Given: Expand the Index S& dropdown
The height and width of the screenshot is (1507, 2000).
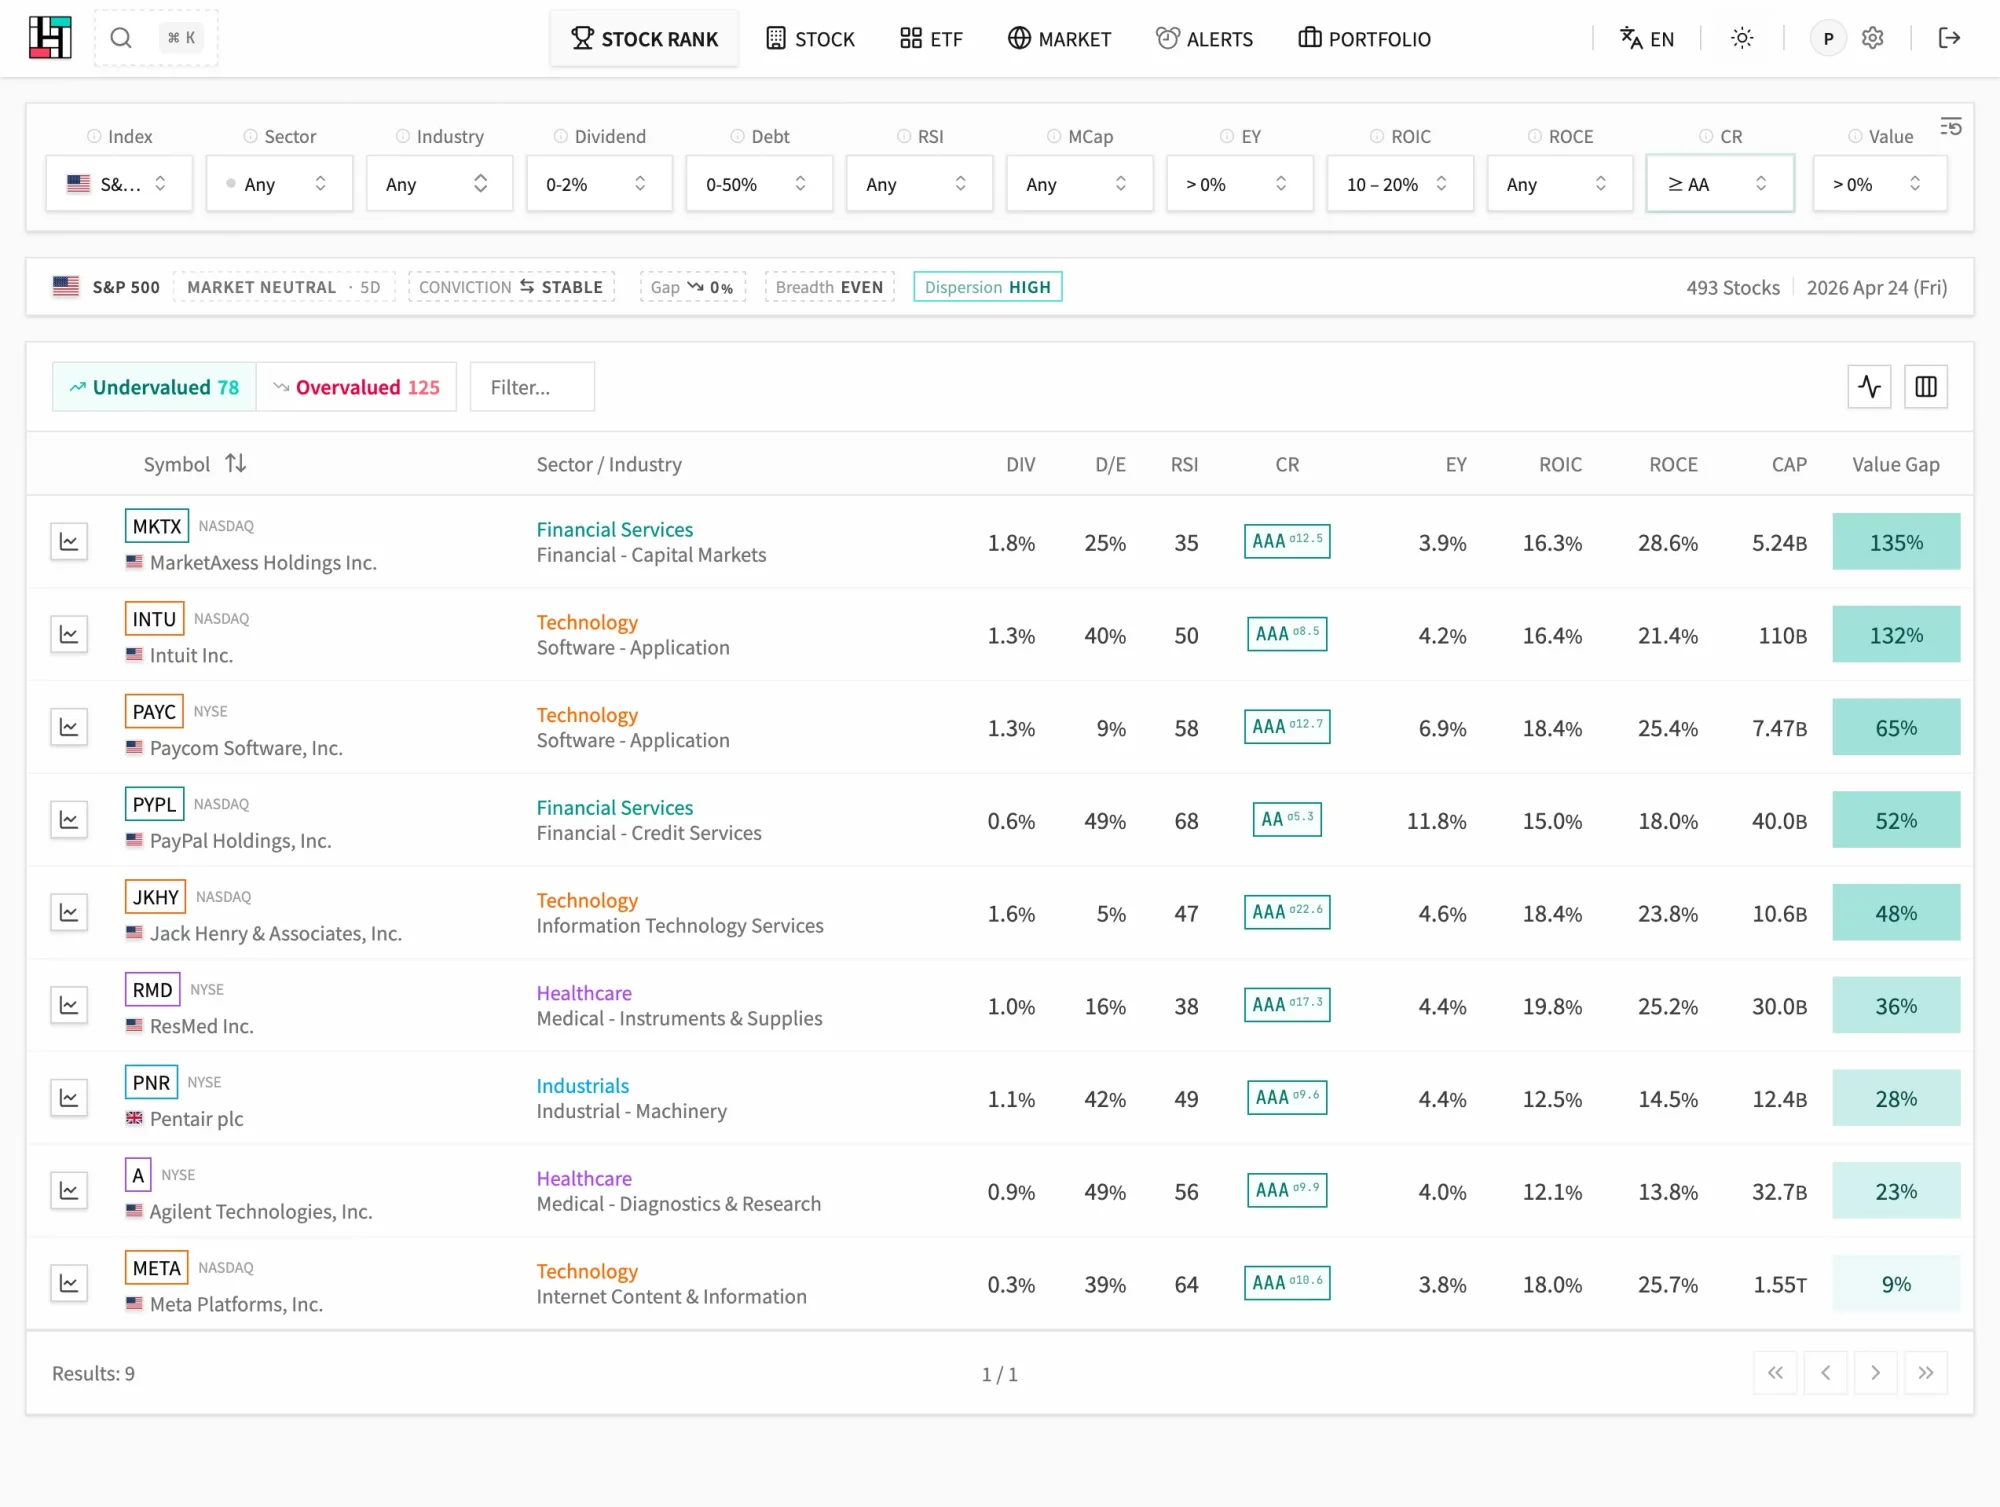Looking at the screenshot, I should pos(119,184).
